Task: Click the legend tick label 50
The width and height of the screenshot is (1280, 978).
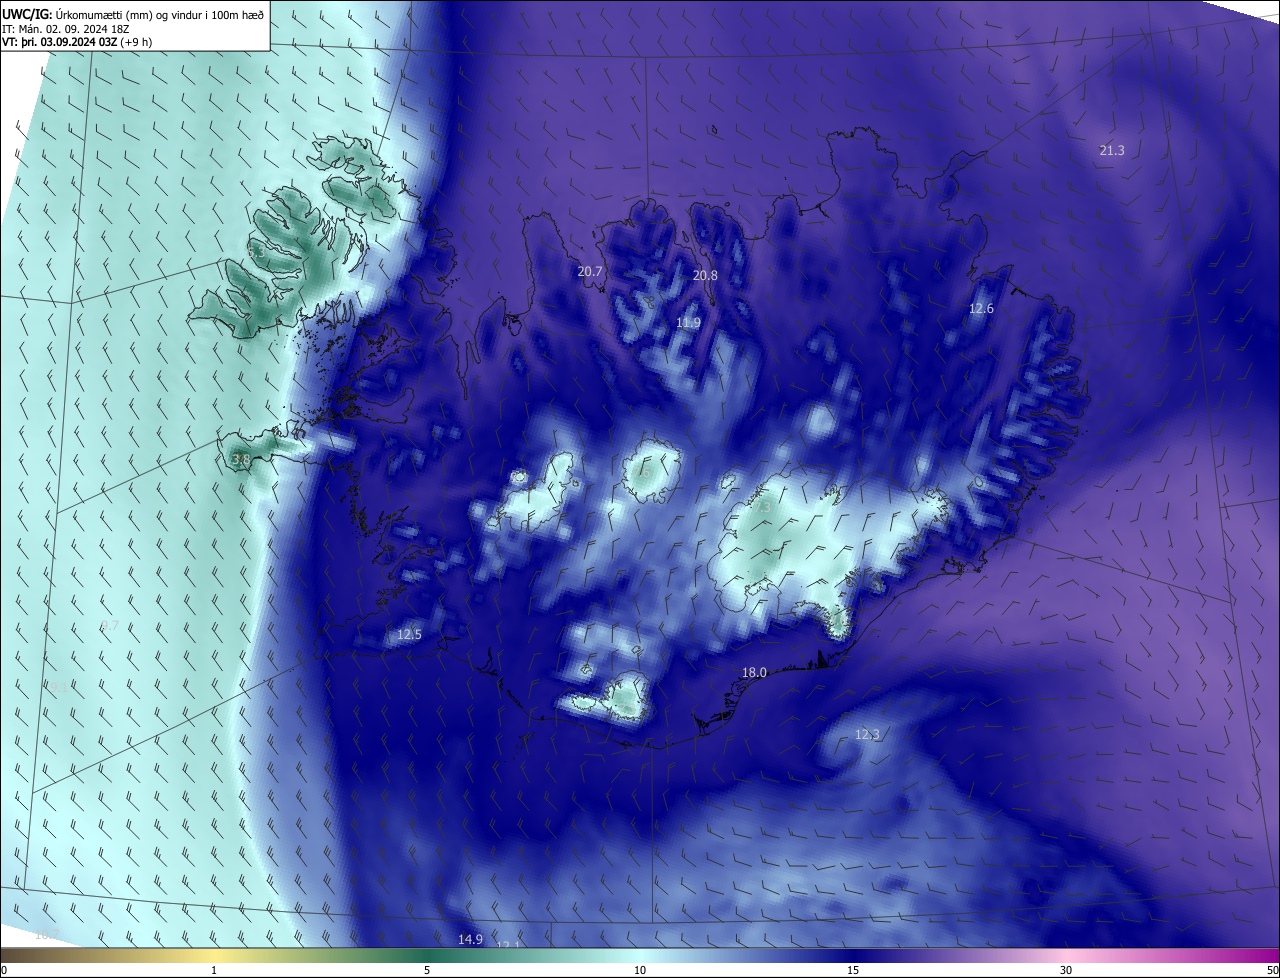Action: tap(1271, 970)
